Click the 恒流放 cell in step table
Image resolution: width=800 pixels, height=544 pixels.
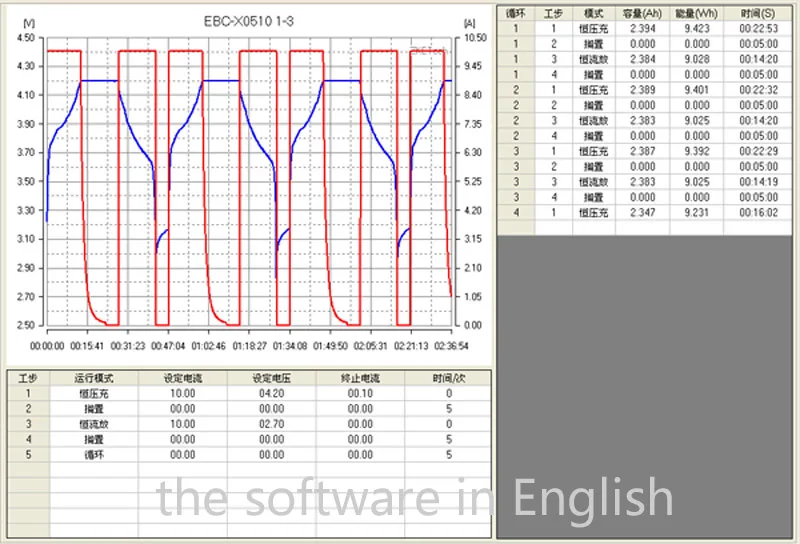tap(94, 424)
